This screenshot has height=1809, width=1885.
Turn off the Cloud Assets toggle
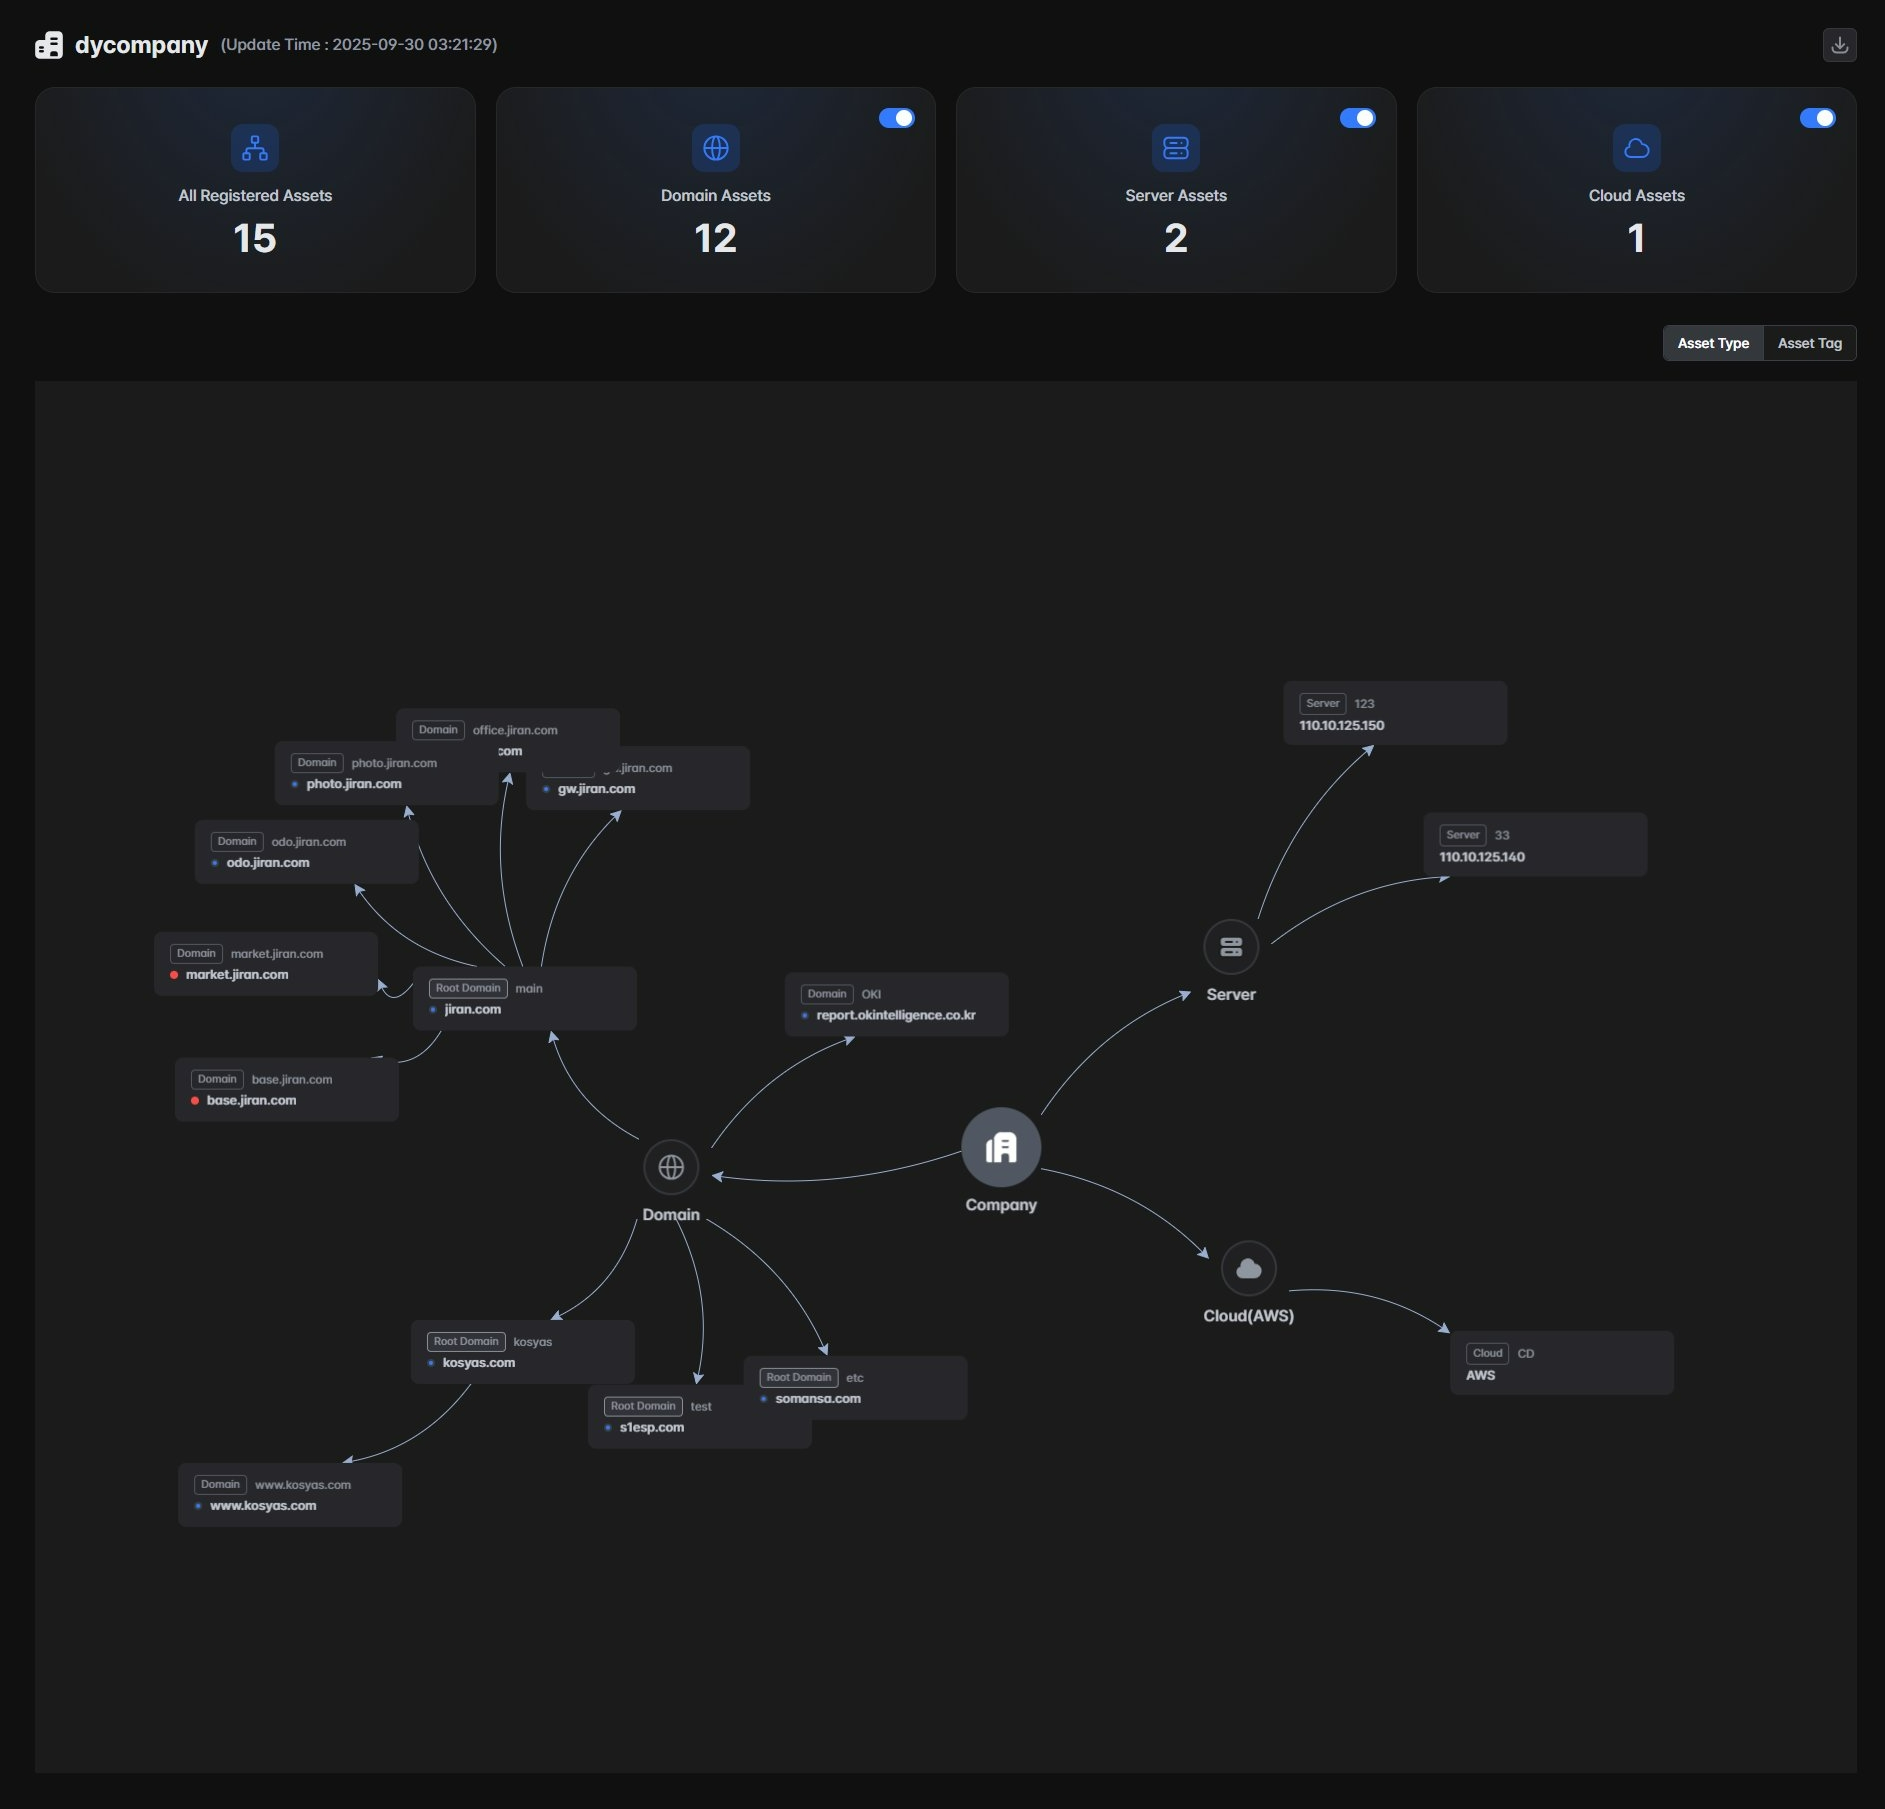click(x=1817, y=118)
